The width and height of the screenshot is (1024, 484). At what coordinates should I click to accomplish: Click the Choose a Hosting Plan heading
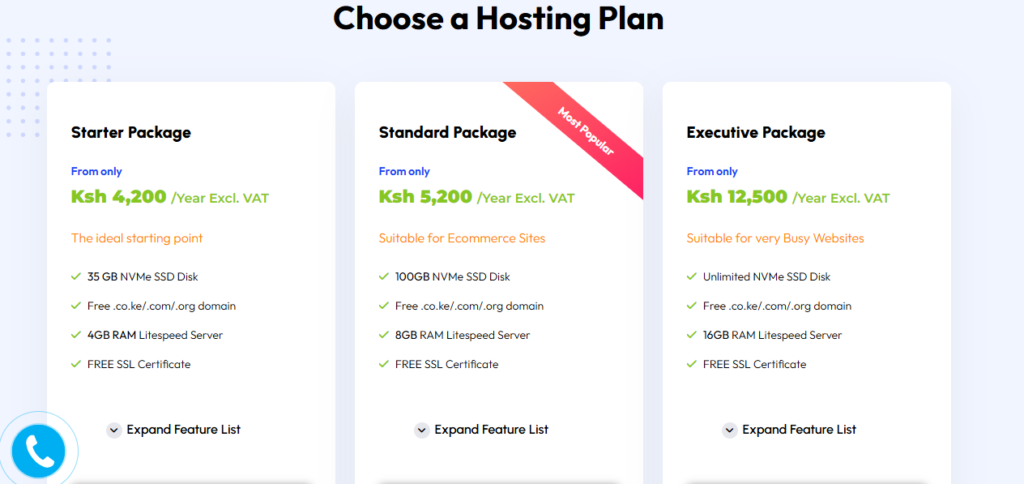pos(498,18)
